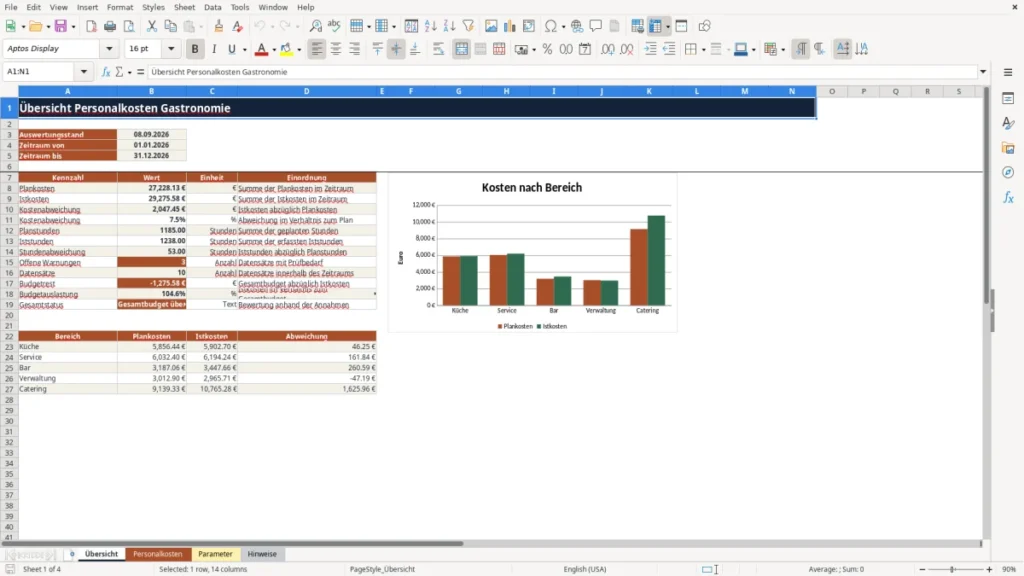Screen dimensions: 1024x576
Task: Toggle Italic formatting
Action: (x=214, y=49)
